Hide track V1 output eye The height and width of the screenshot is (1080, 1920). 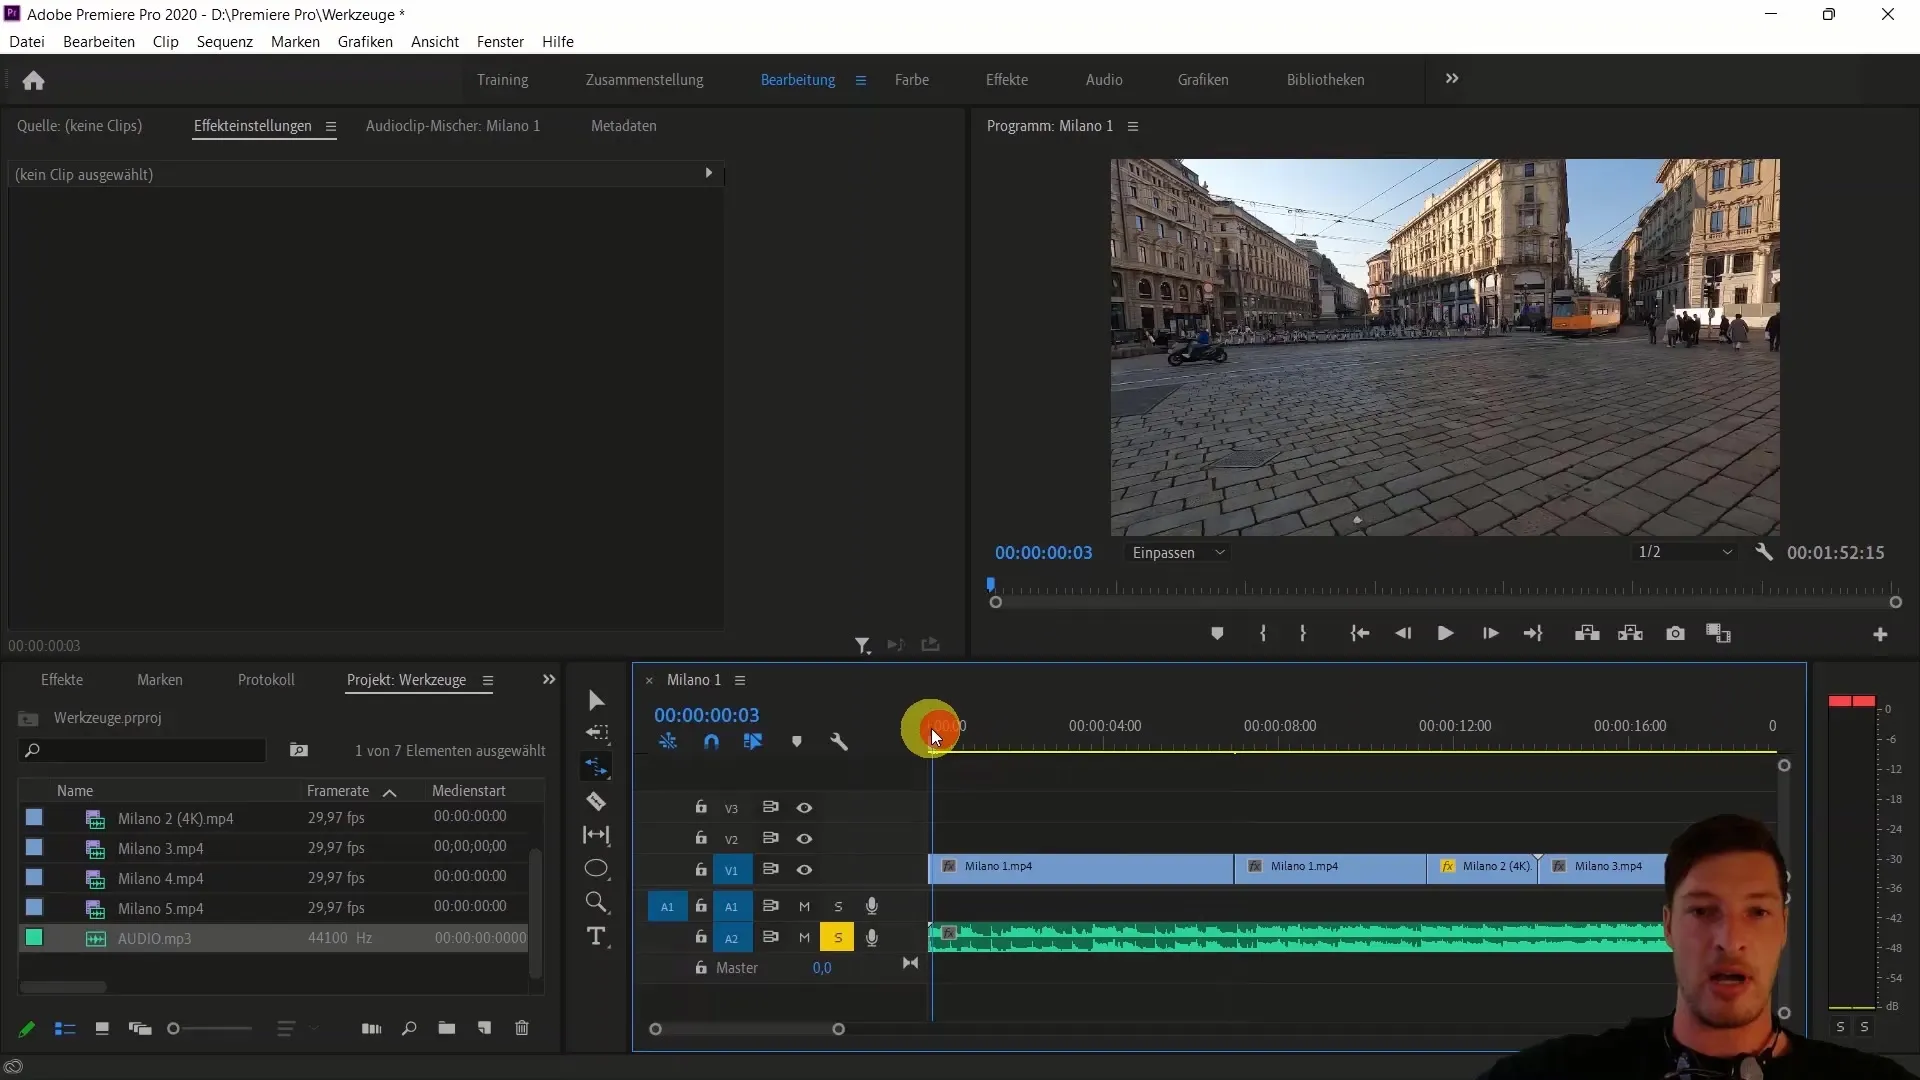click(x=804, y=870)
